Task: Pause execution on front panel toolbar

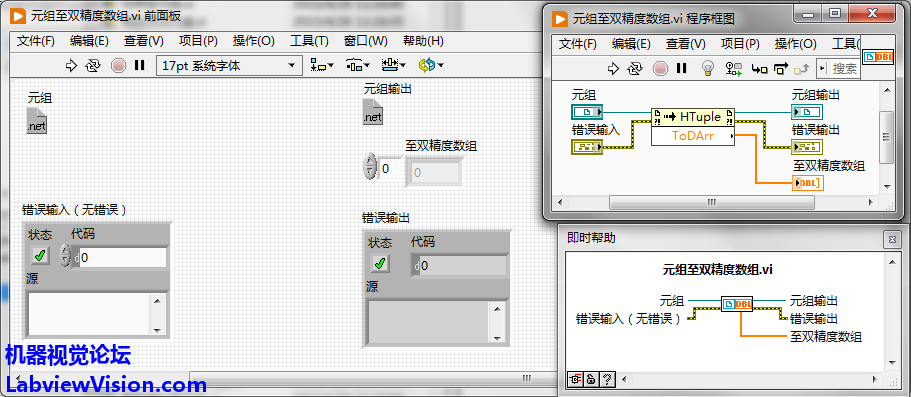Action: (139, 66)
